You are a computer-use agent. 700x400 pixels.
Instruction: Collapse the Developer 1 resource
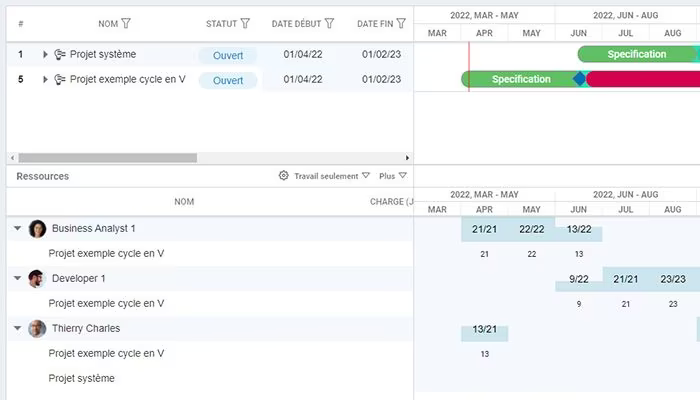click(17, 278)
